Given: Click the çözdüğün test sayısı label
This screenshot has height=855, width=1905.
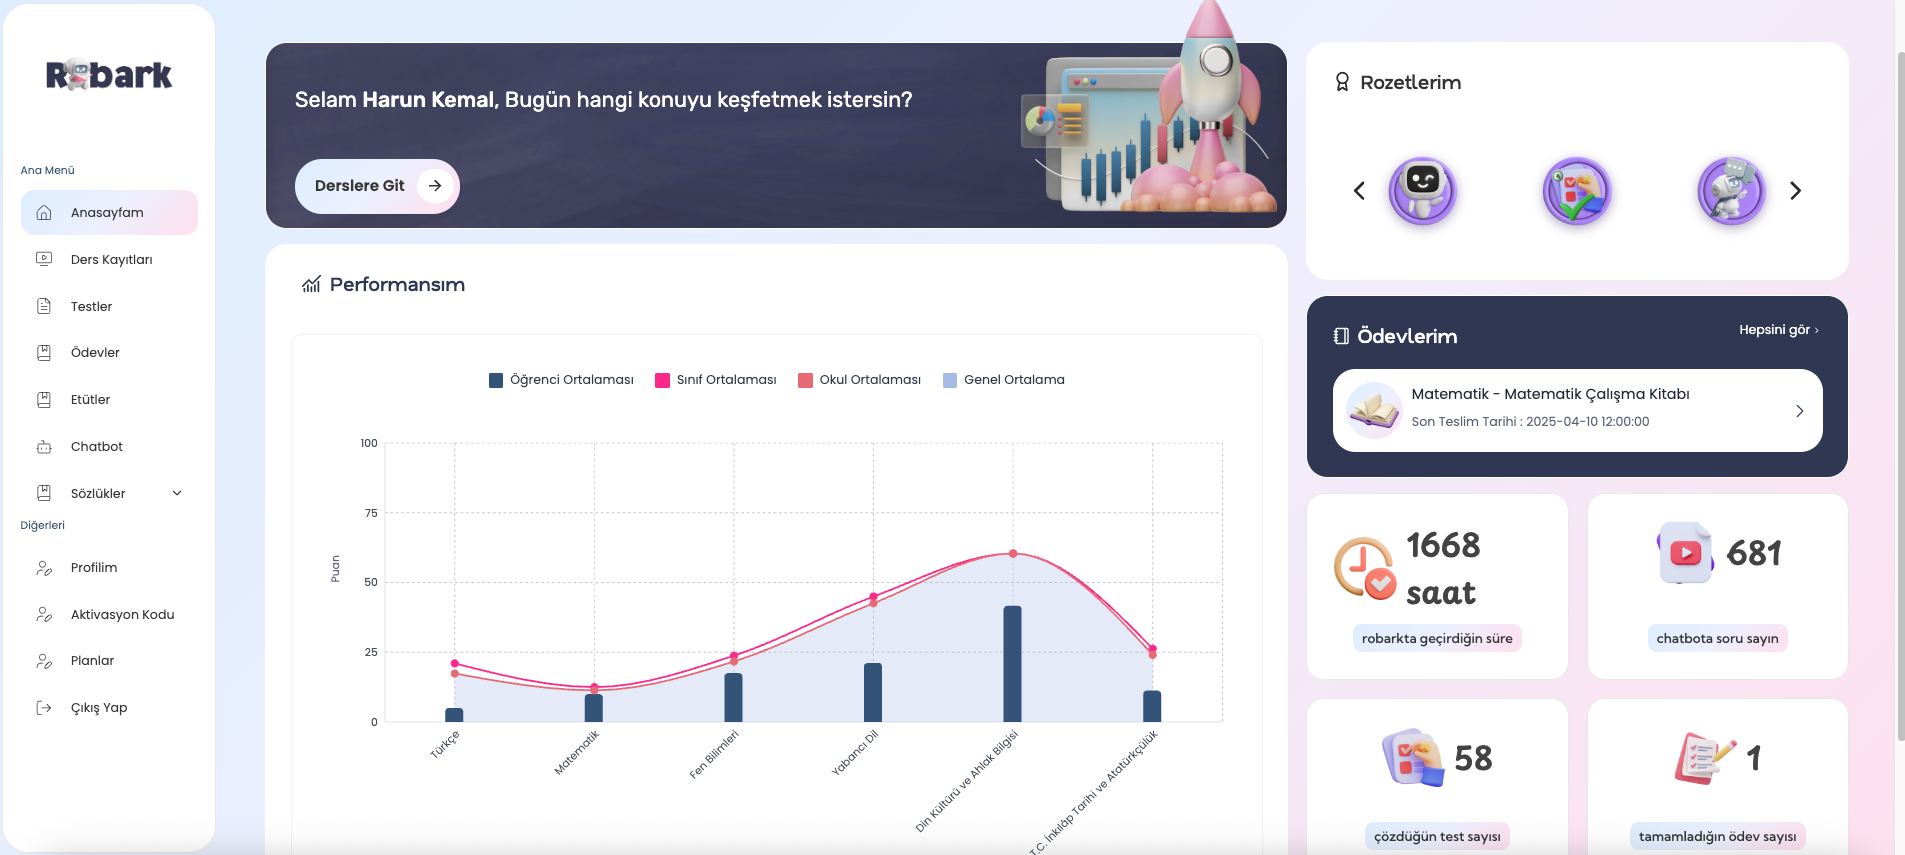Looking at the screenshot, I should pos(1437,836).
